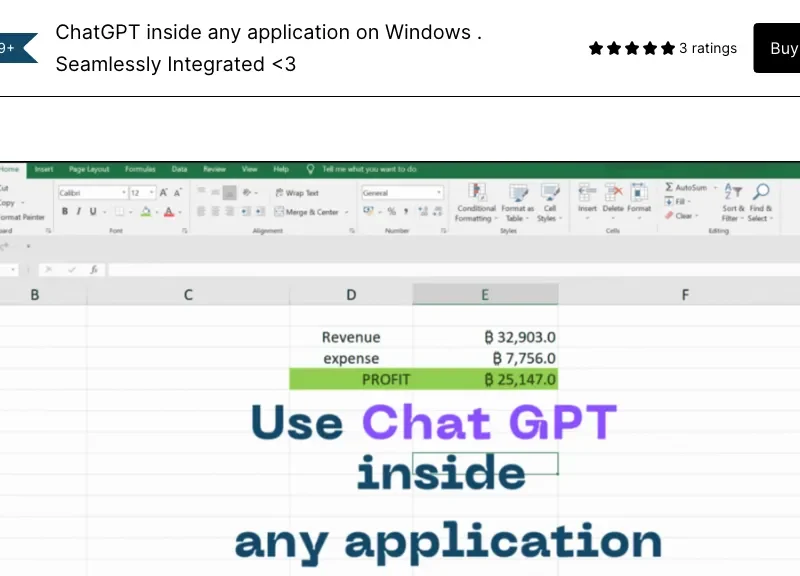The image size is (800, 576).
Task: Toggle Wrap Text for the cell
Action: (297, 193)
